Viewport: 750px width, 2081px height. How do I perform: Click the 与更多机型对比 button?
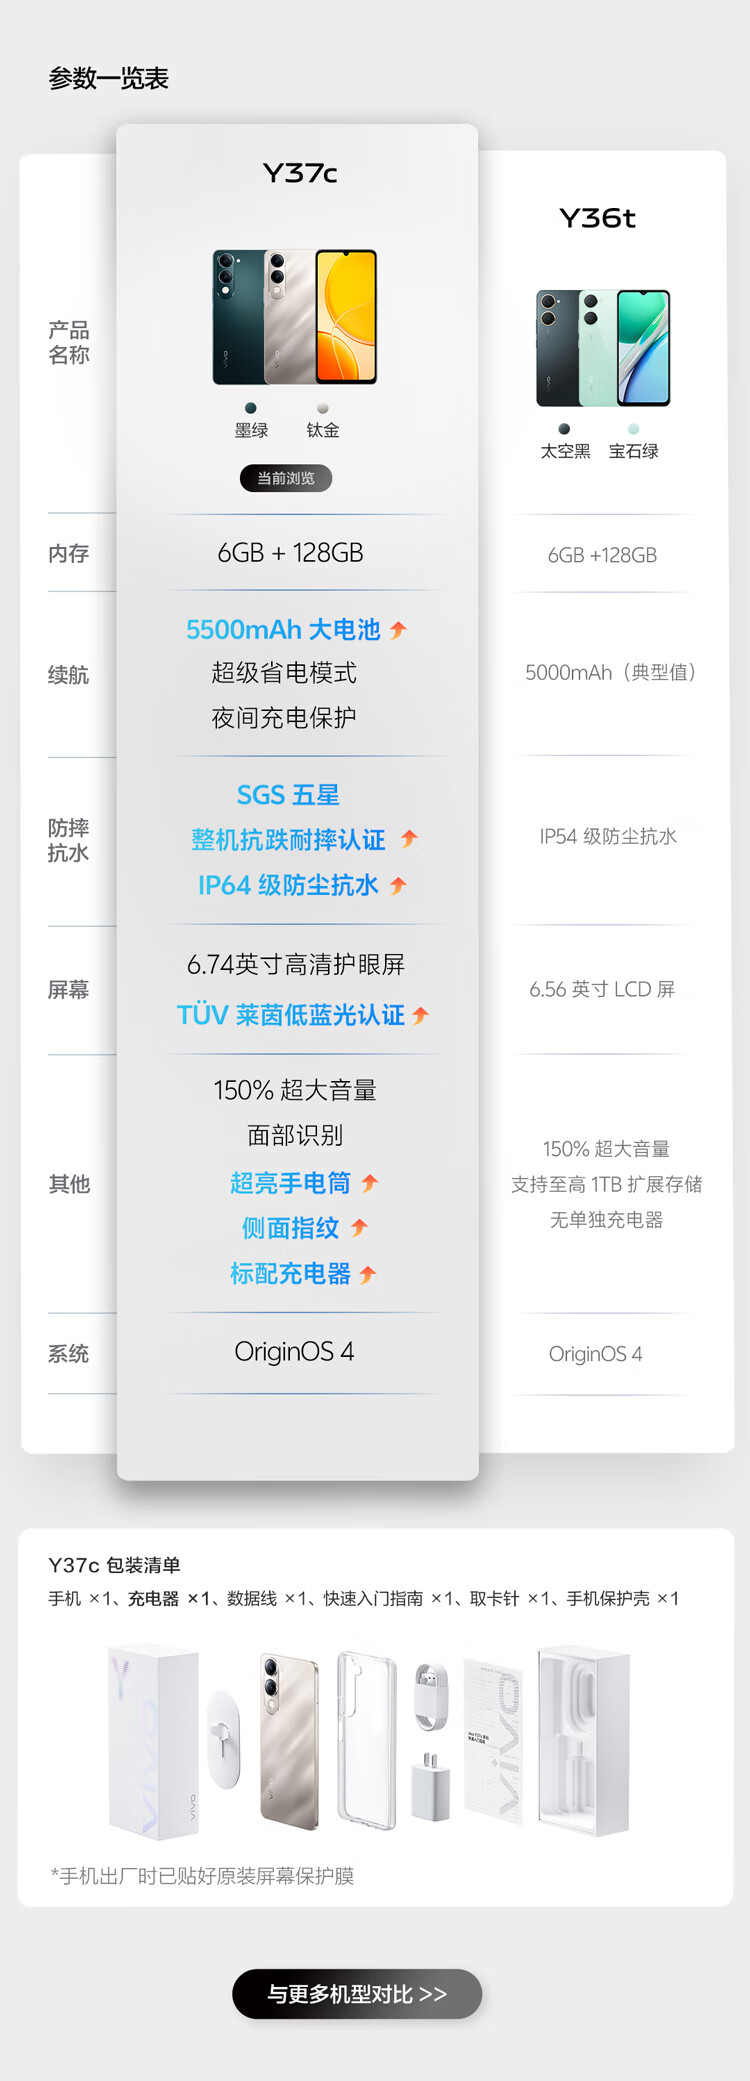click(357, 1994)
